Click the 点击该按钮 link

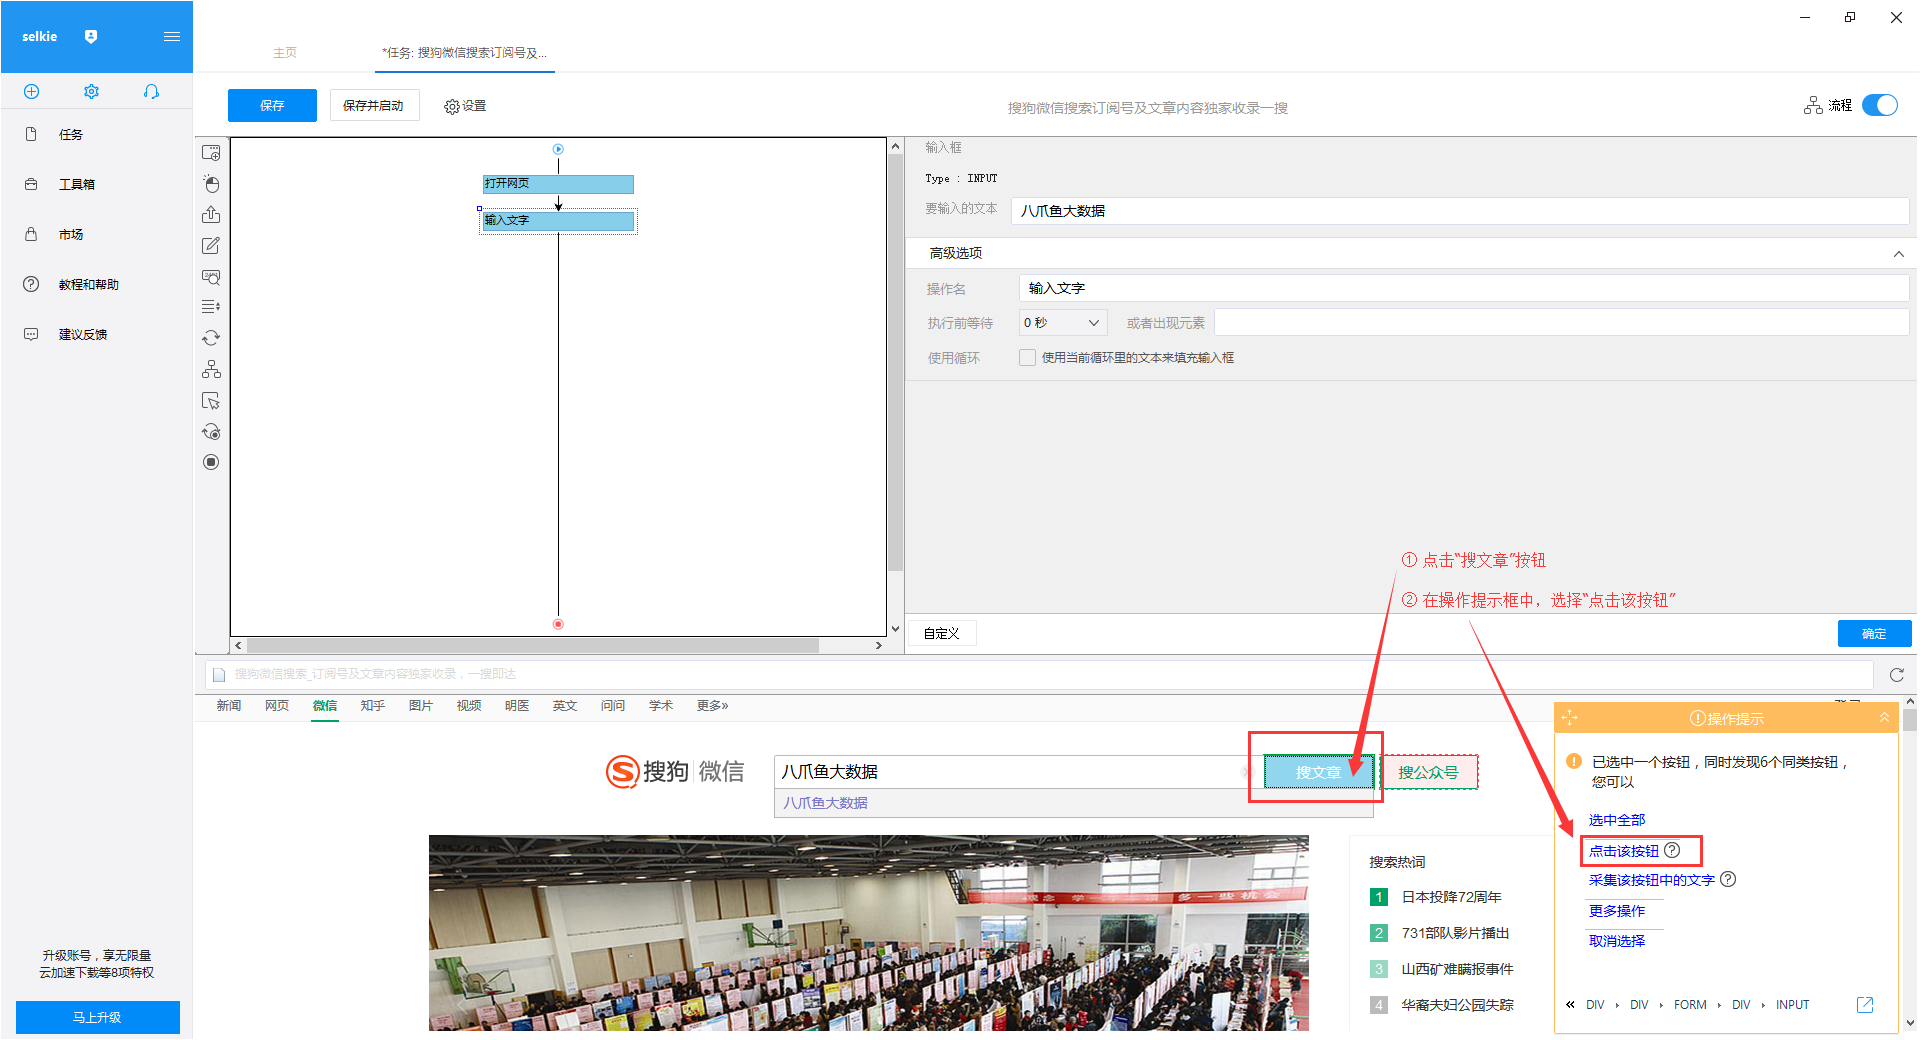[x=1624, y=851]
